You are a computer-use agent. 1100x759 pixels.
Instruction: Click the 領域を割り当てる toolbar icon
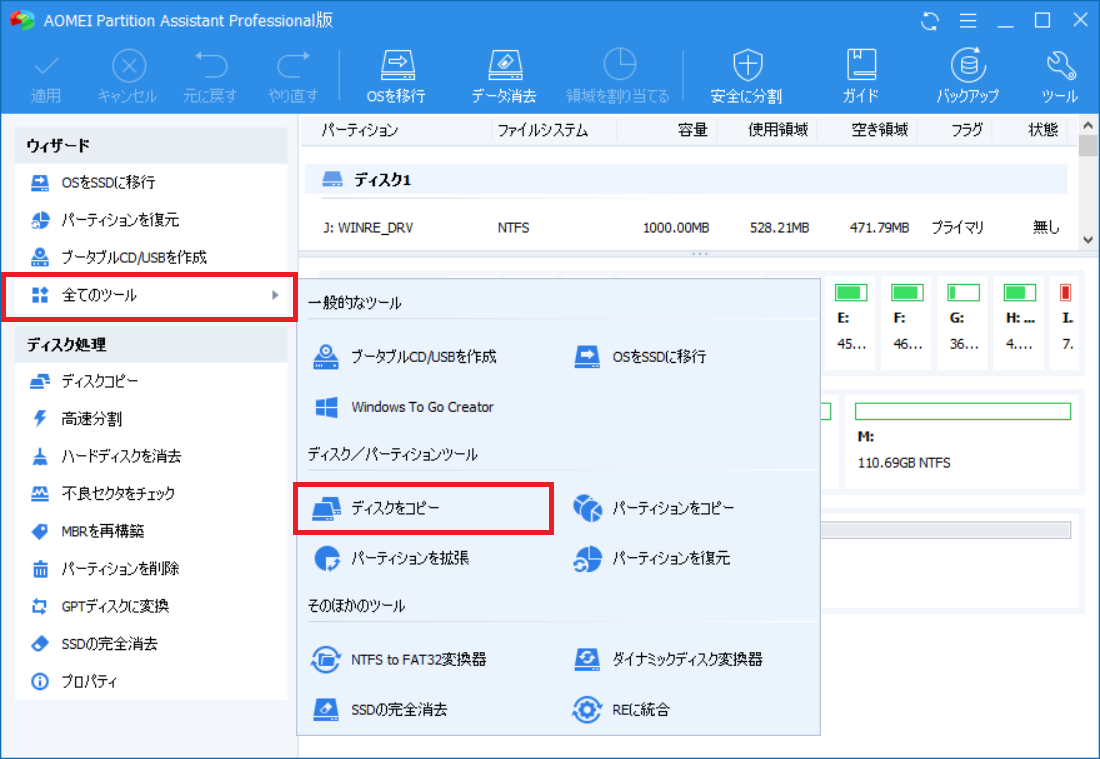tap(618, 76)
